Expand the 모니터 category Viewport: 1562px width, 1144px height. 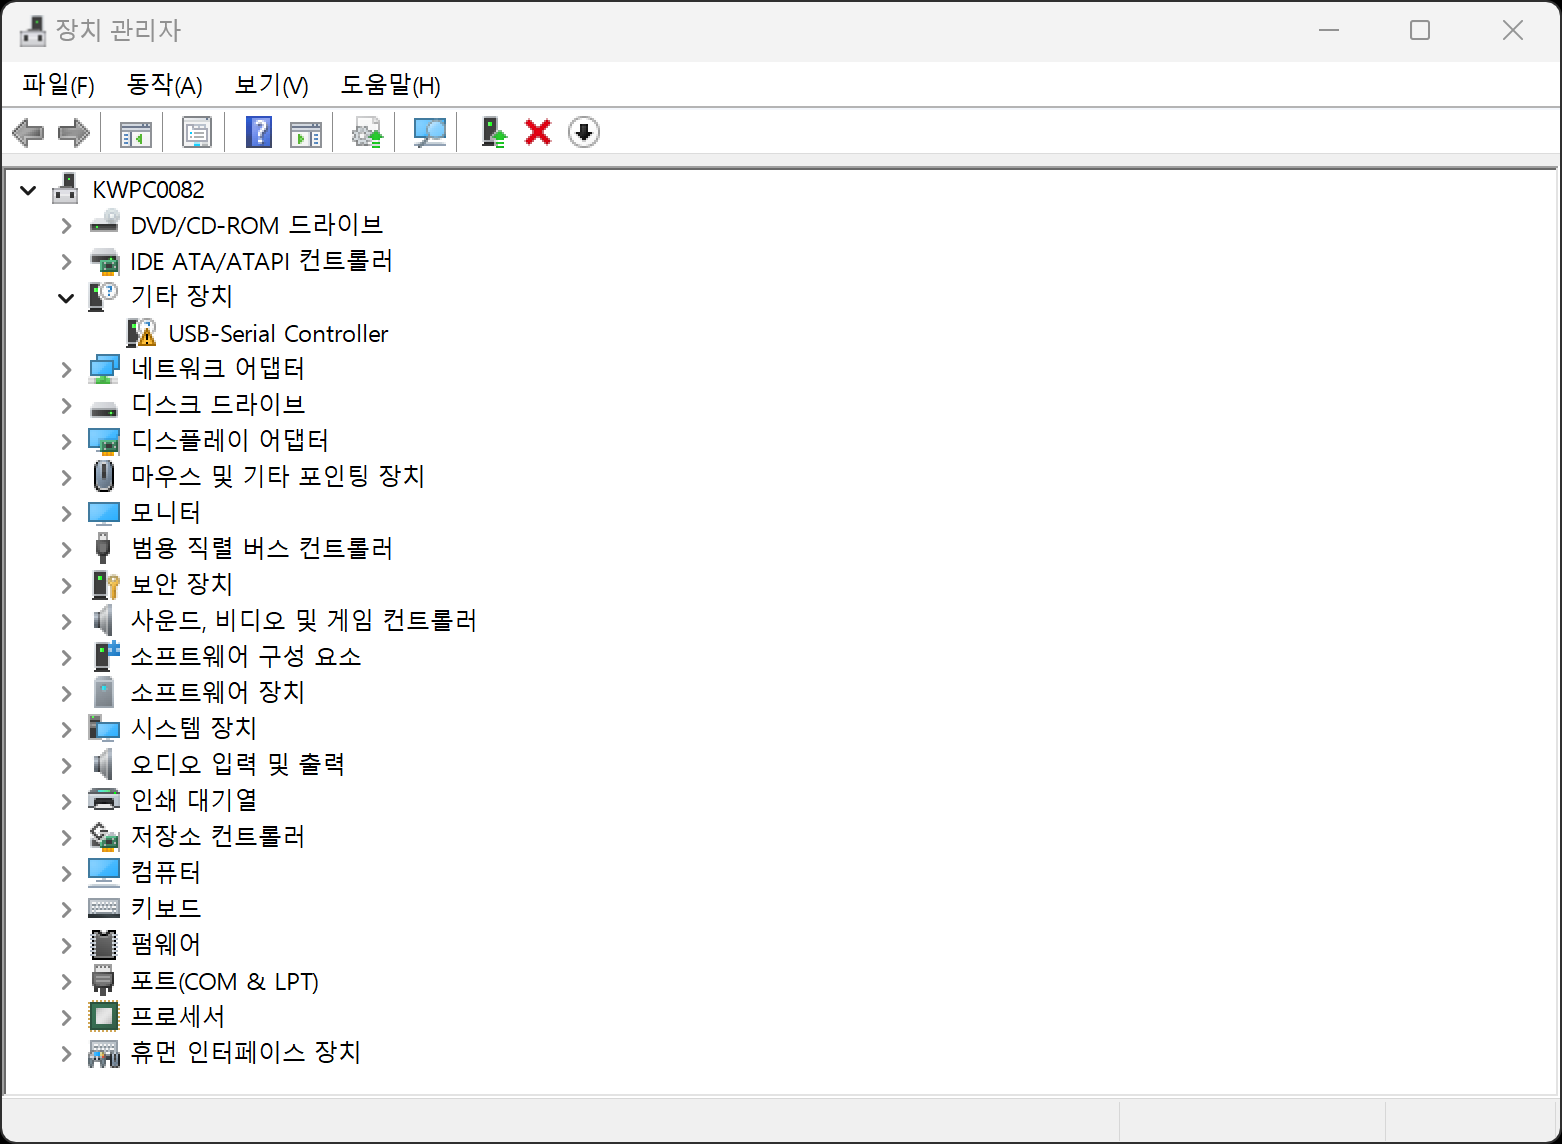point(67,514)
